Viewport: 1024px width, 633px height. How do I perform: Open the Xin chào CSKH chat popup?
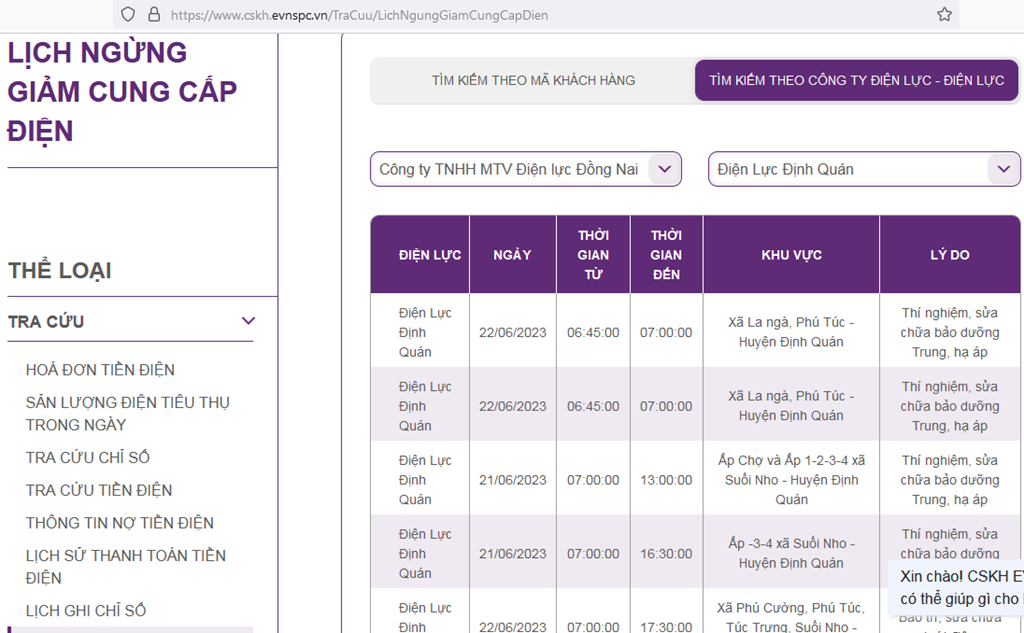(x=956, y=587)
